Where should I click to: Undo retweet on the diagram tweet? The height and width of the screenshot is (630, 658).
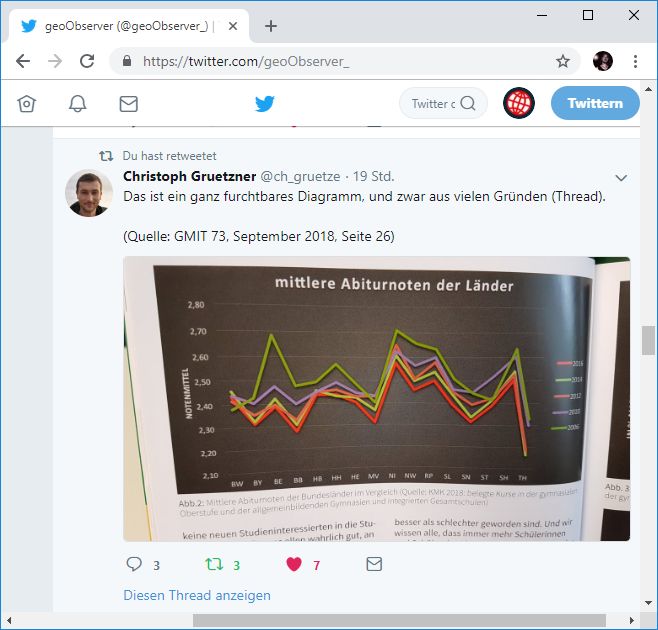click(214, 564)
